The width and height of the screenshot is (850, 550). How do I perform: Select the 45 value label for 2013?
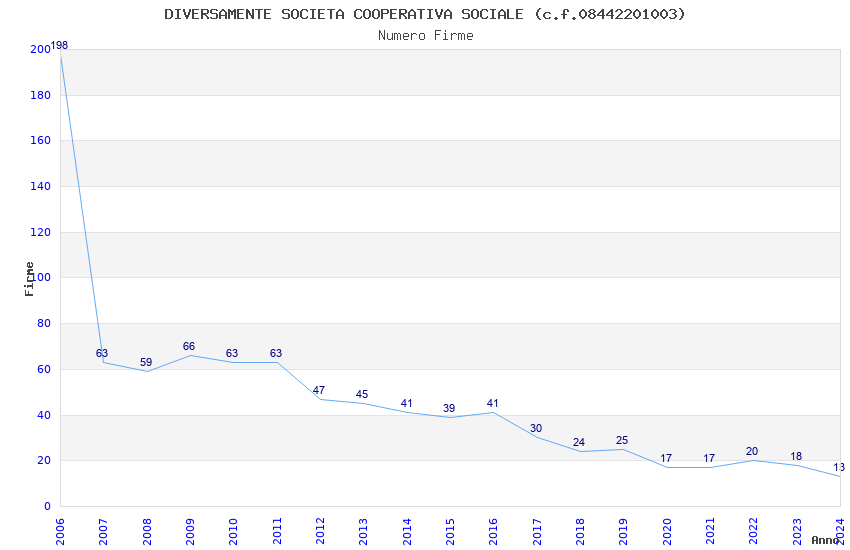pyautogui.click(x=362, y=394)
